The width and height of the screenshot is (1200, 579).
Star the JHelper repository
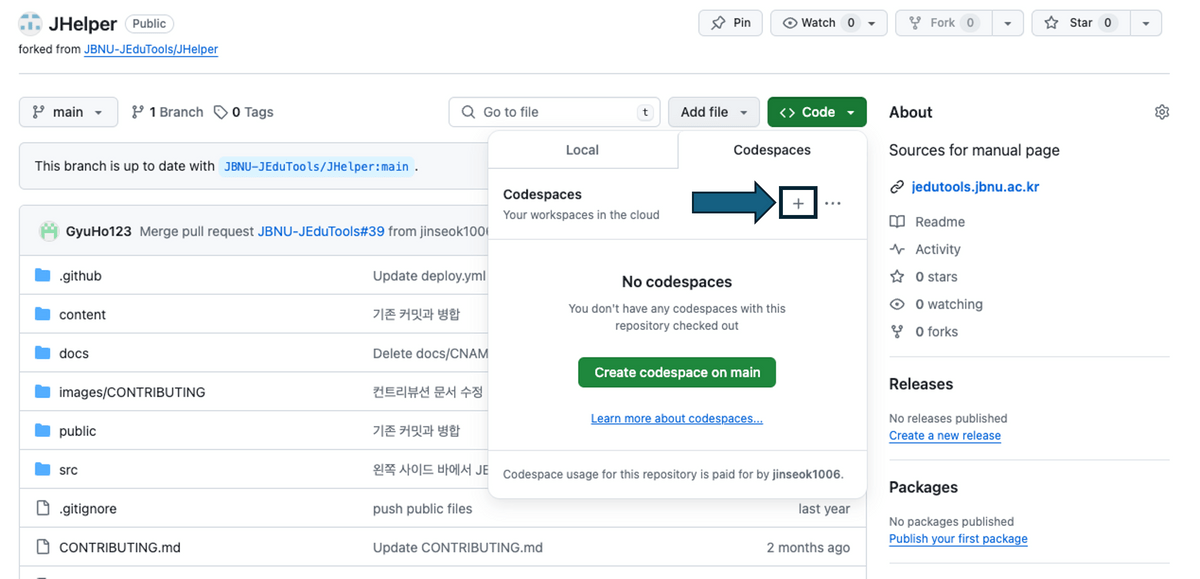pyautogui.click(x=1078, y=22)
